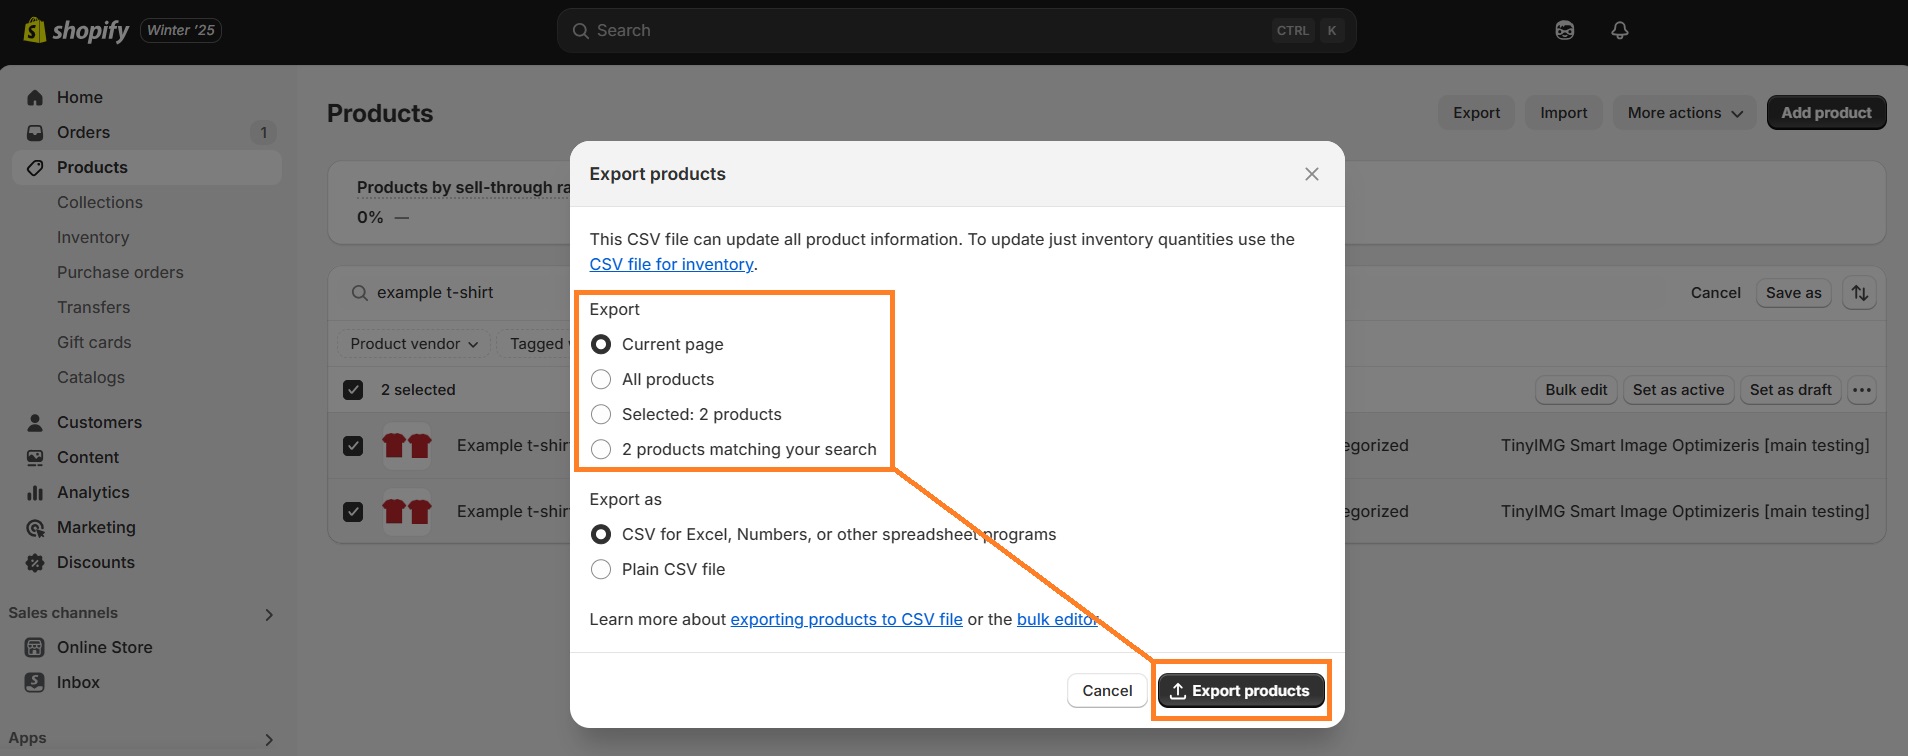Viewport: 1908px width, 756px height.
Task: Click the Marketing target icon
Action: [x=35, y=527]
